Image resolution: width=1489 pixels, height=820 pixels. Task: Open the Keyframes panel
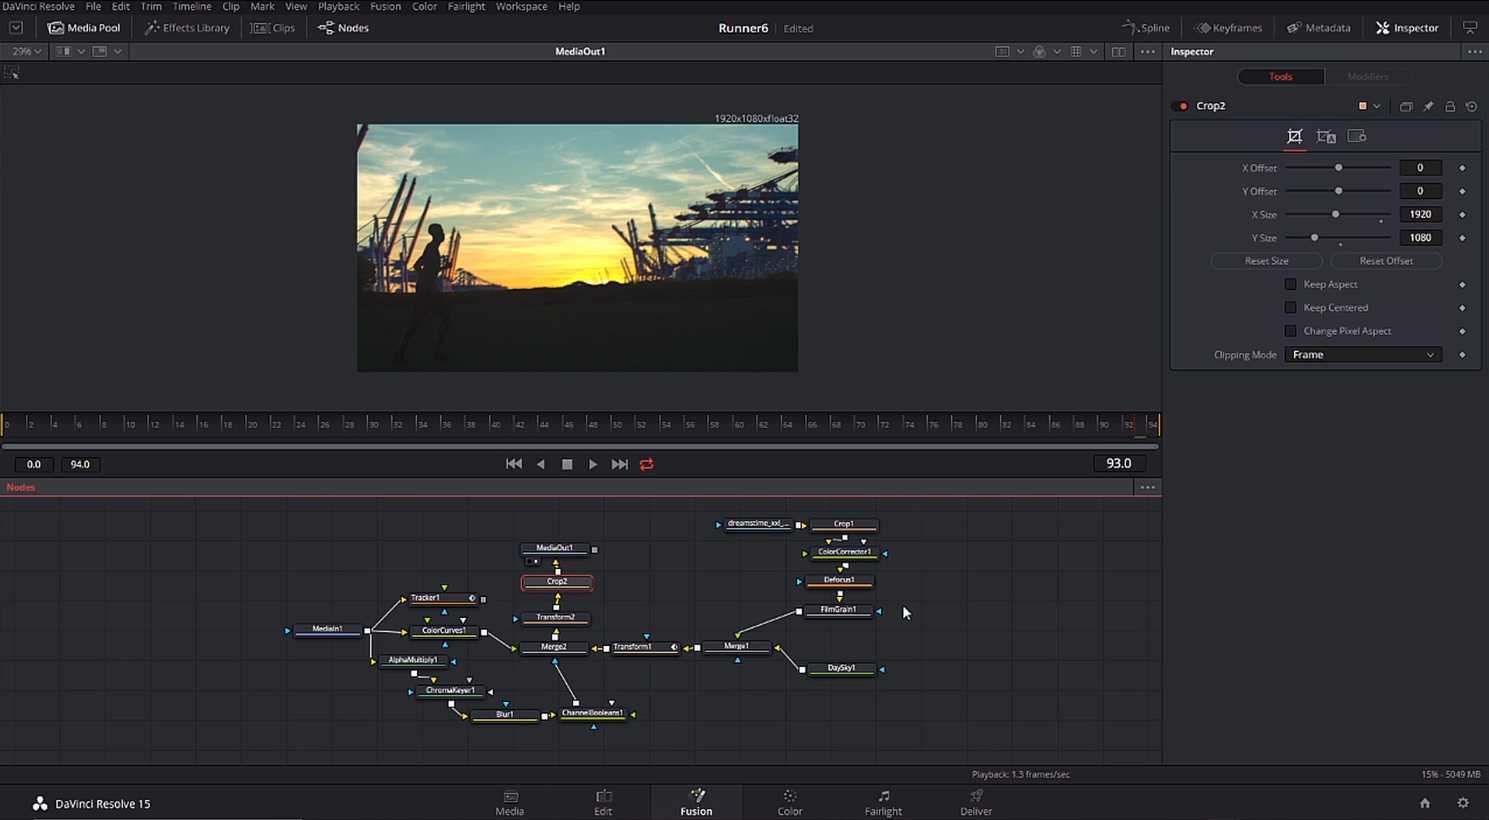pos(1228,28)
